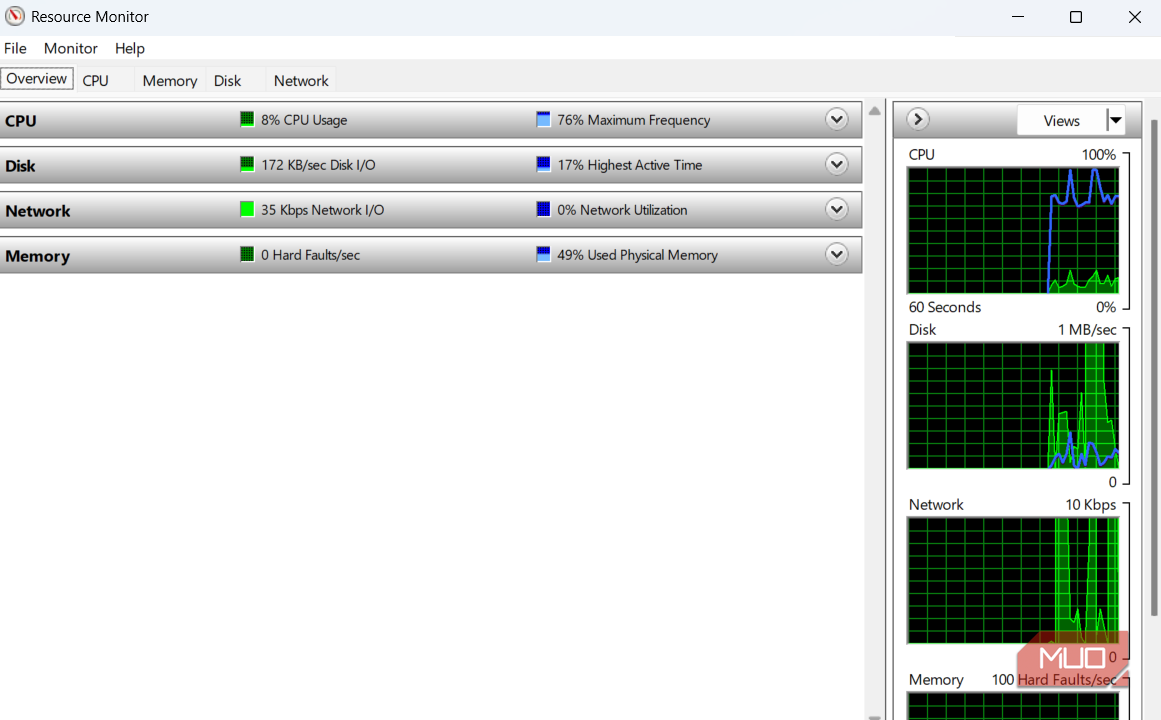Click the 1 MB/sec Disk graph scale label
The width and height of the screenshot is (1161, 720).
[1087, 330]
